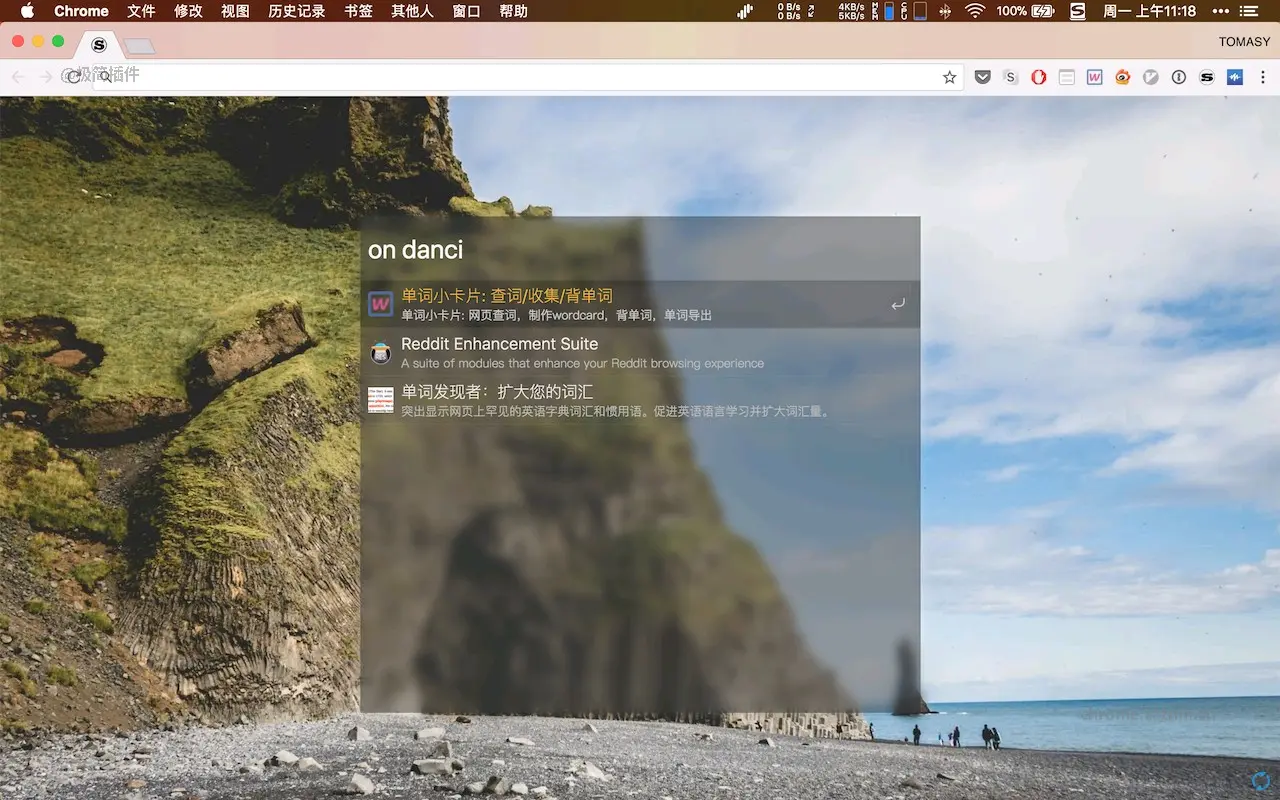Viewport: 1280px width, 800px height.
Task: Click the Weibo extension icon
Action: pos(1122,77)
